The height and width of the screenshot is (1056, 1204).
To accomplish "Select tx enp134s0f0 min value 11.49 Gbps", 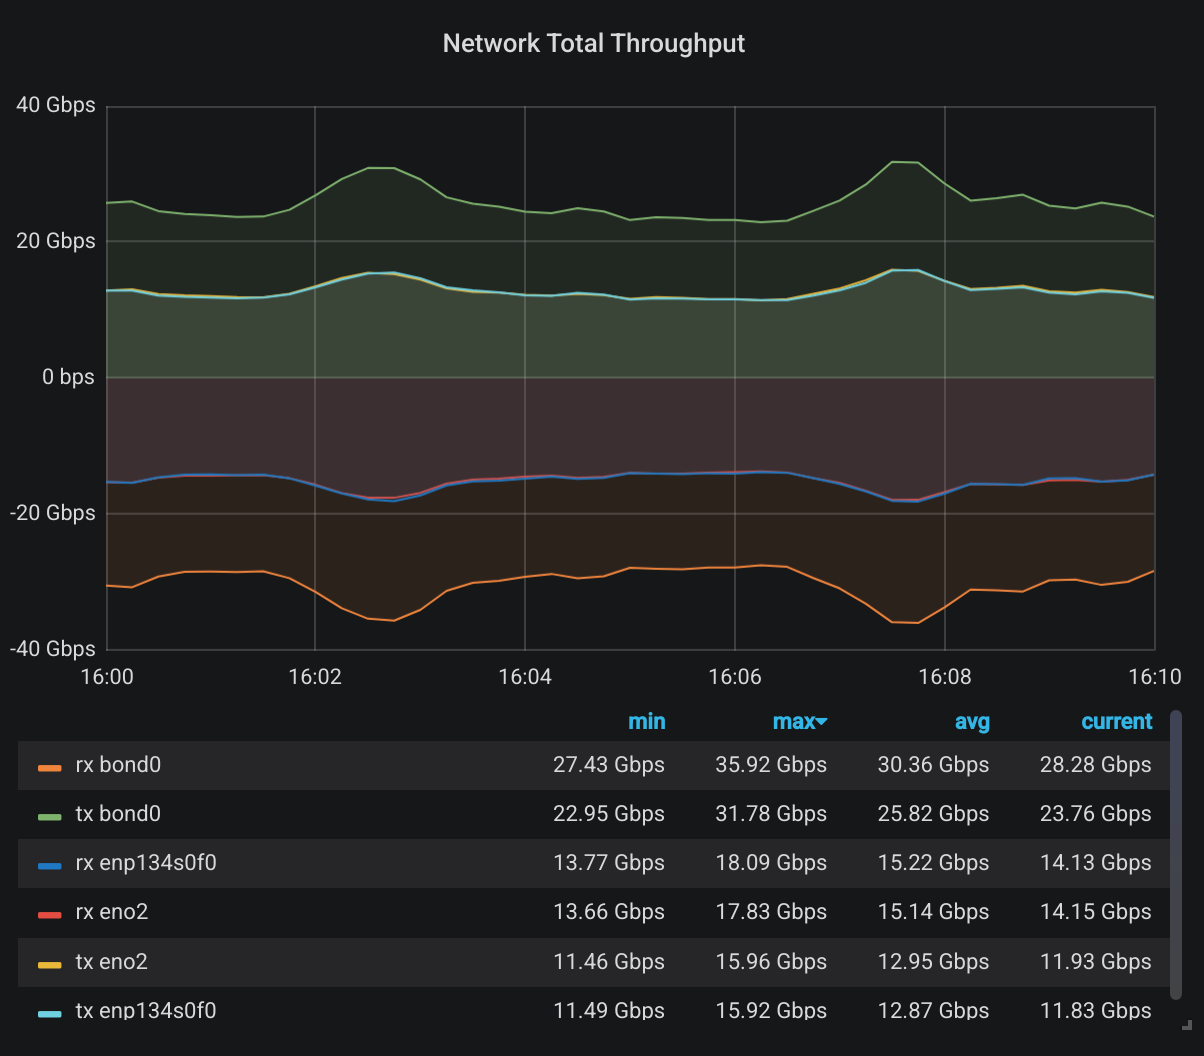I will tap(609, 1011).
